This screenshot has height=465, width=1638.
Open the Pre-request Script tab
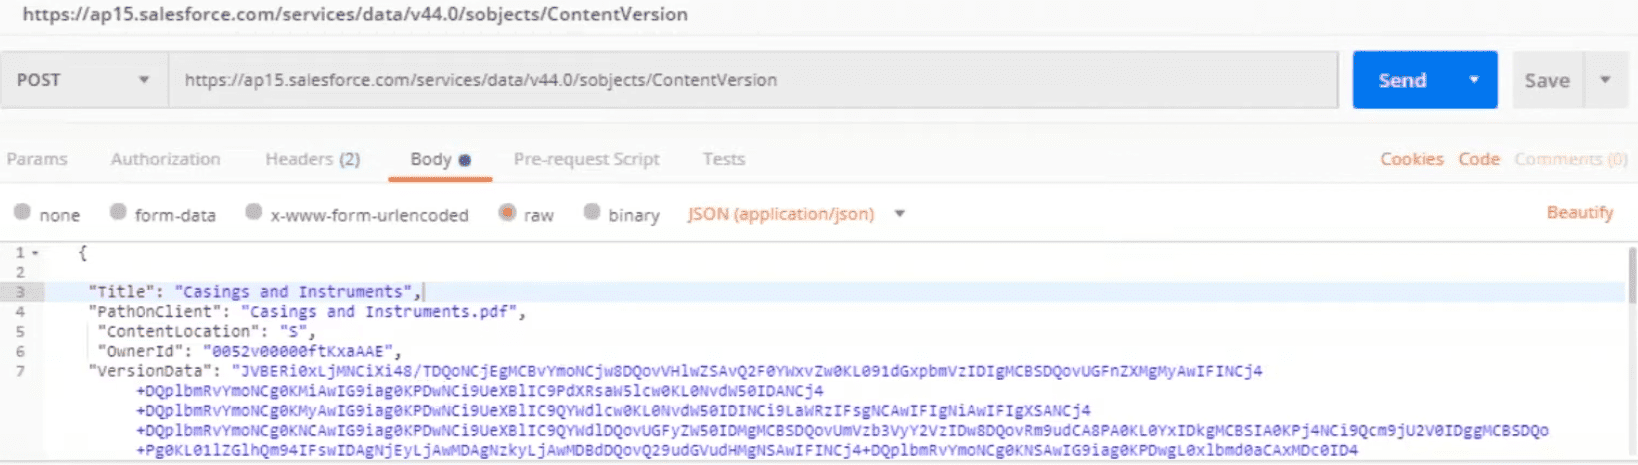coord(586,159)
